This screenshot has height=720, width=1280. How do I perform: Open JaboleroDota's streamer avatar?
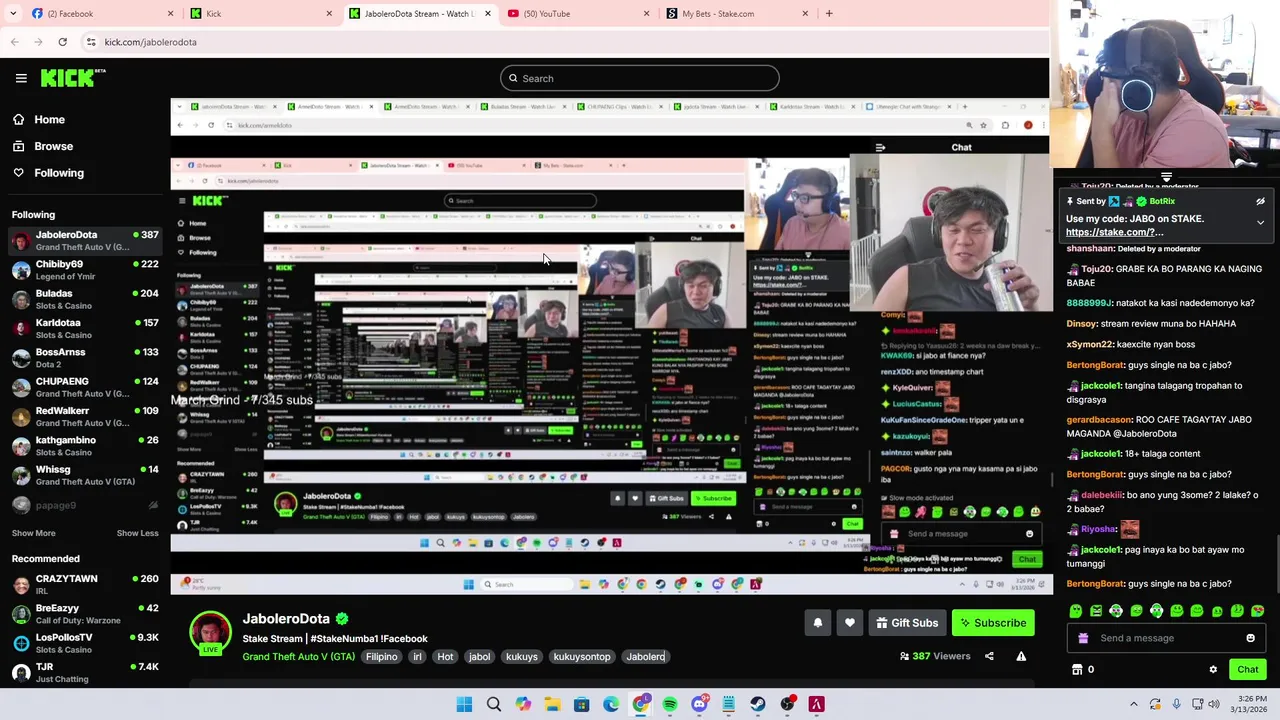(x=210, y=632)
